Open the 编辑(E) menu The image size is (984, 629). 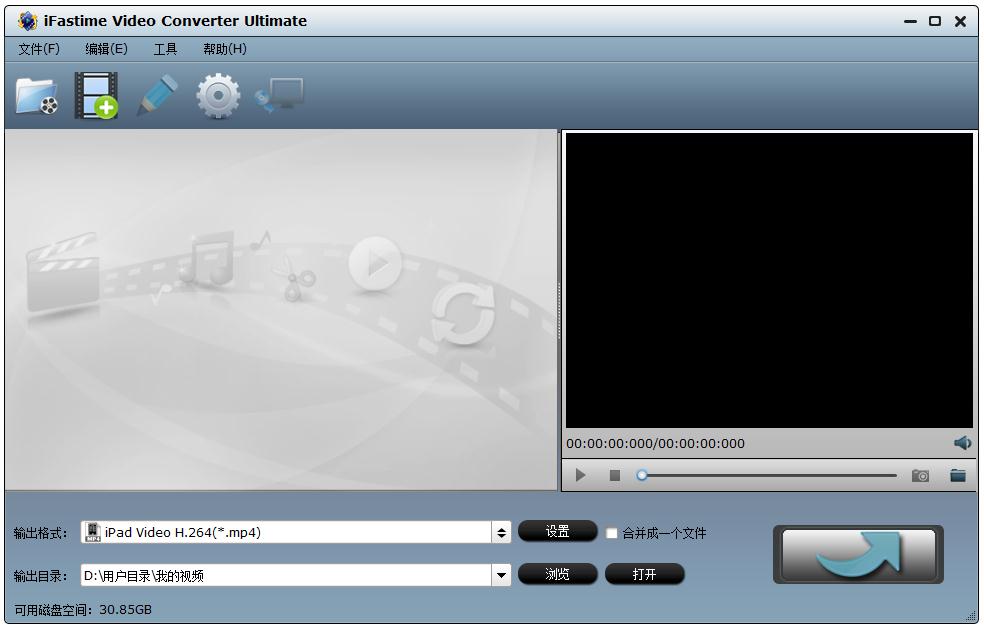point(106,49)
